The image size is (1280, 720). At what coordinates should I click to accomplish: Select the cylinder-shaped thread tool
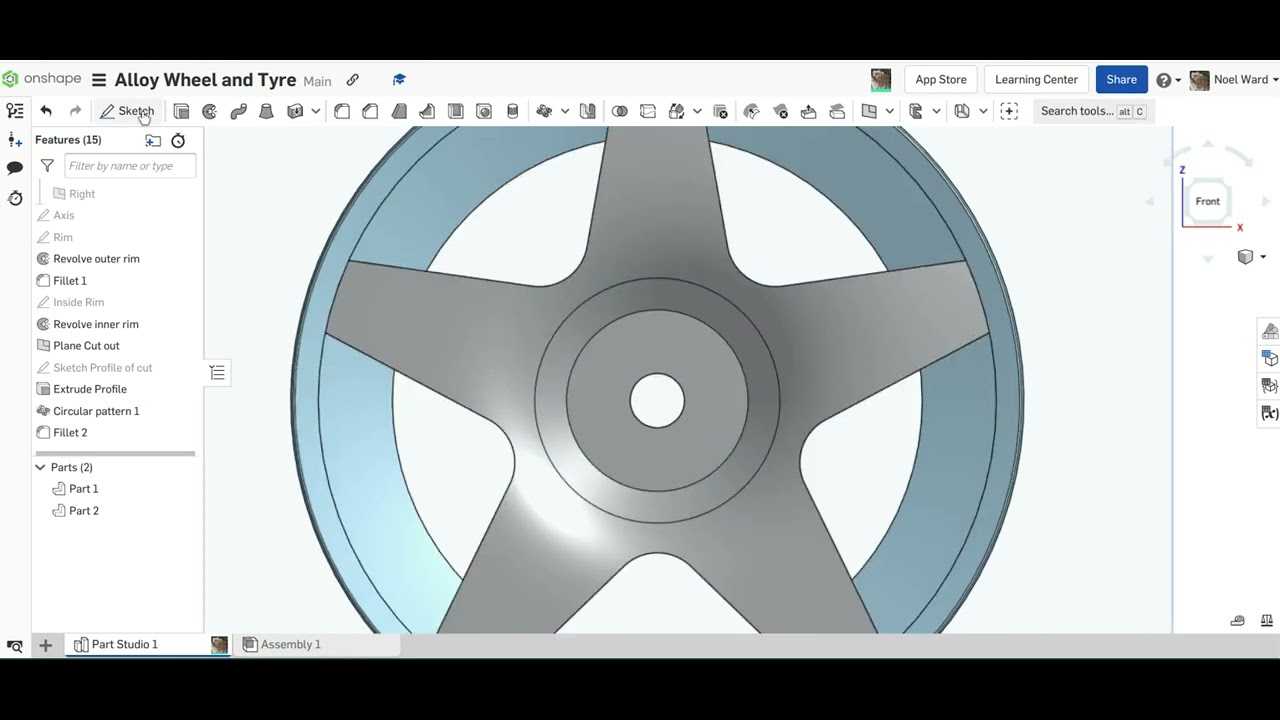tap(513, 111)
